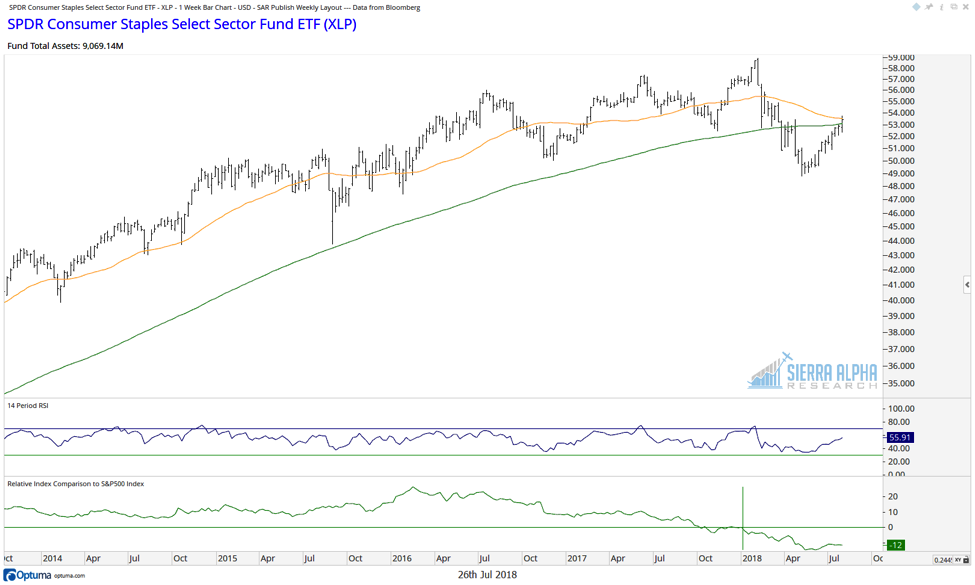The image size is (975, 585).
Task: Click the blue diamond icon in the chart header
Action: 917,7
